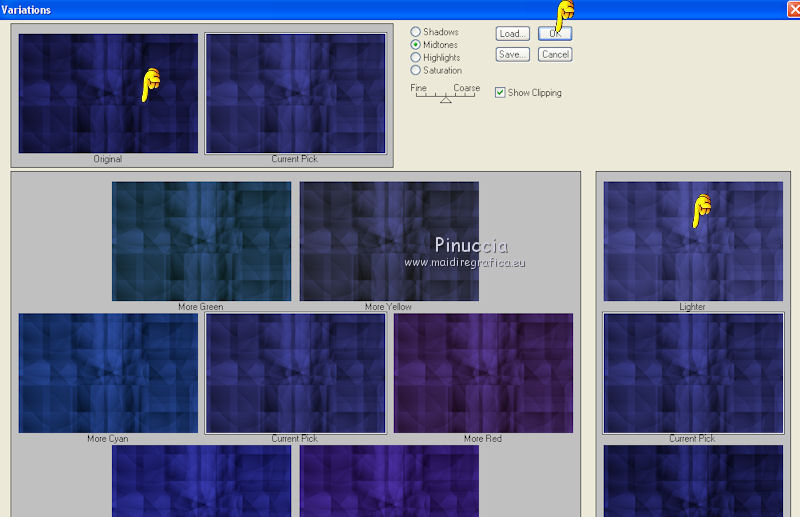Viewport: 800px width, 517px height.
Task: Toggle the Show Clipping checkbox
Action: click(x=500, y=92)
